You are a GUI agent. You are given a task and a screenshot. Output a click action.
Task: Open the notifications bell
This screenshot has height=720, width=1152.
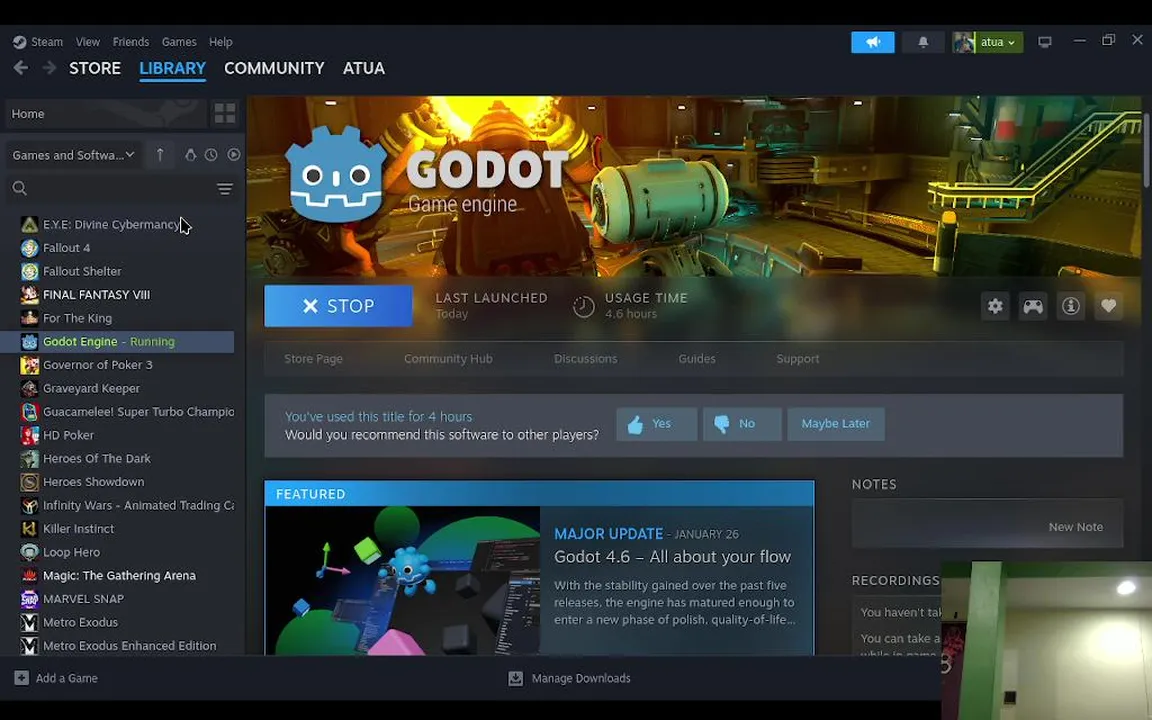point(923,42)
